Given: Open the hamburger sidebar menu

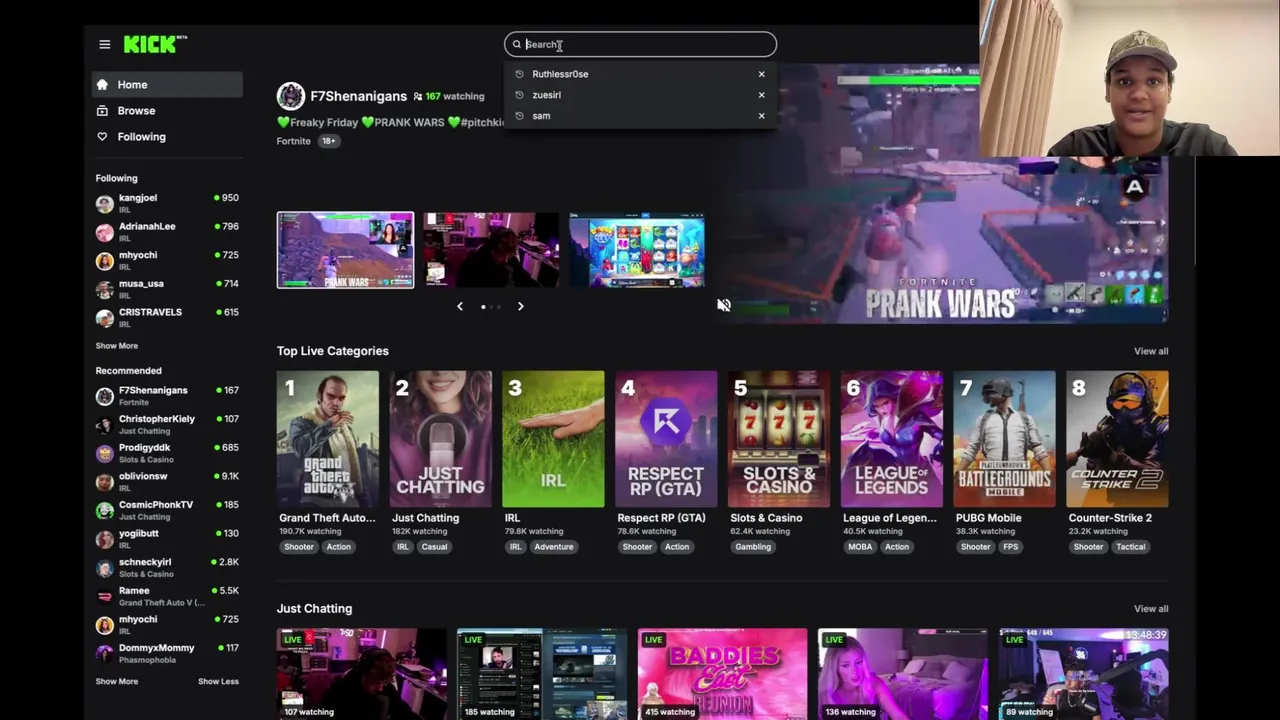Looking at the screenshot, I should pyautogui.click(x=104, y=44).
